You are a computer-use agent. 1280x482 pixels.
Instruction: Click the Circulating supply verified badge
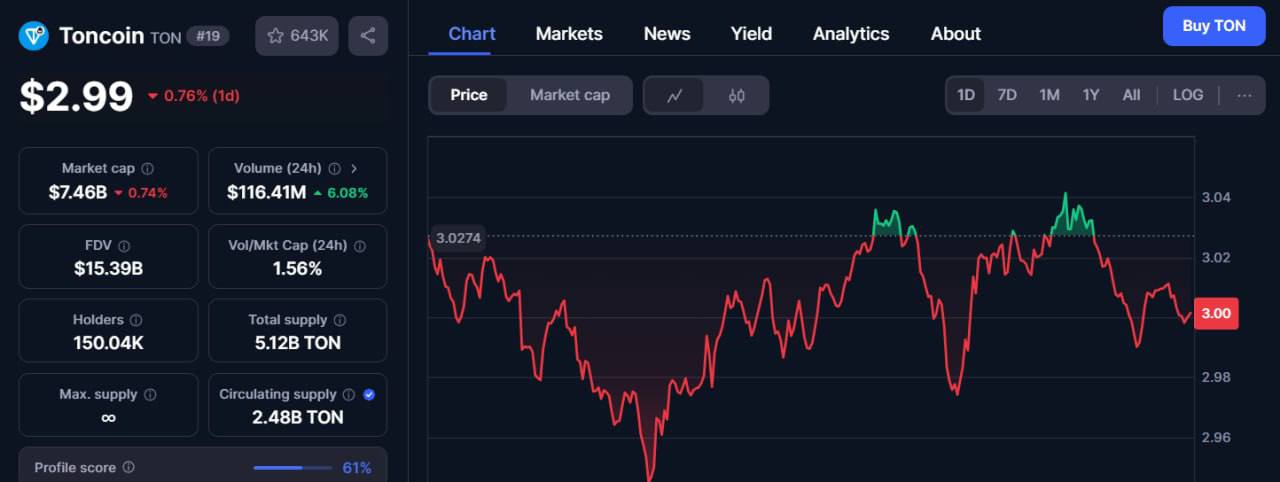[x=369, y=395]
